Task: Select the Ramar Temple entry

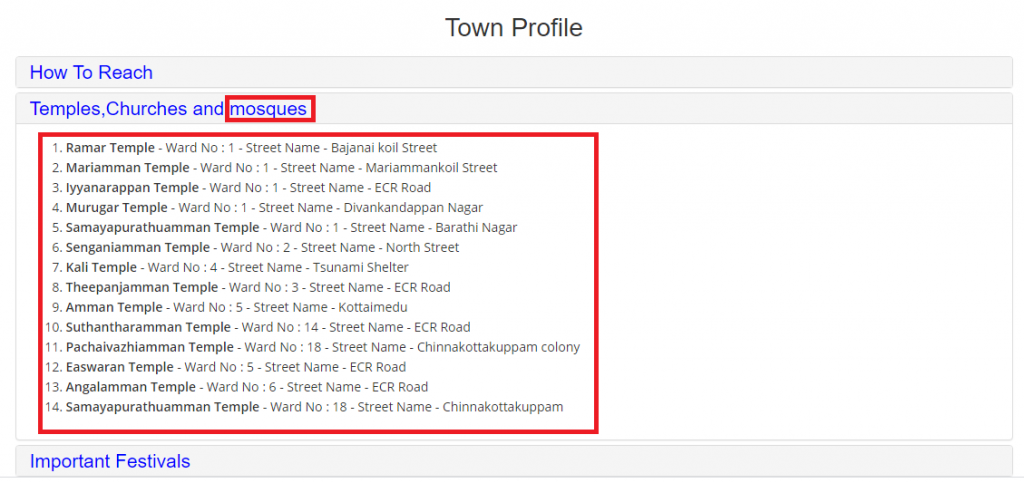Action: pyautogui.click(x=251, y=148)
